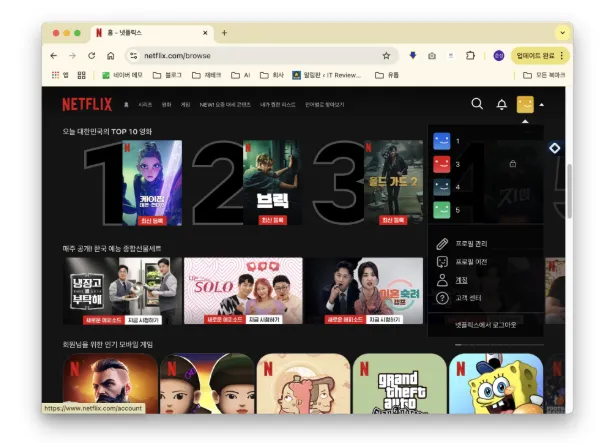This screenshot has width=600, height=443.
Task: Open 시리즈 in Netflix navigation
Action: click(x=145, y=104)
